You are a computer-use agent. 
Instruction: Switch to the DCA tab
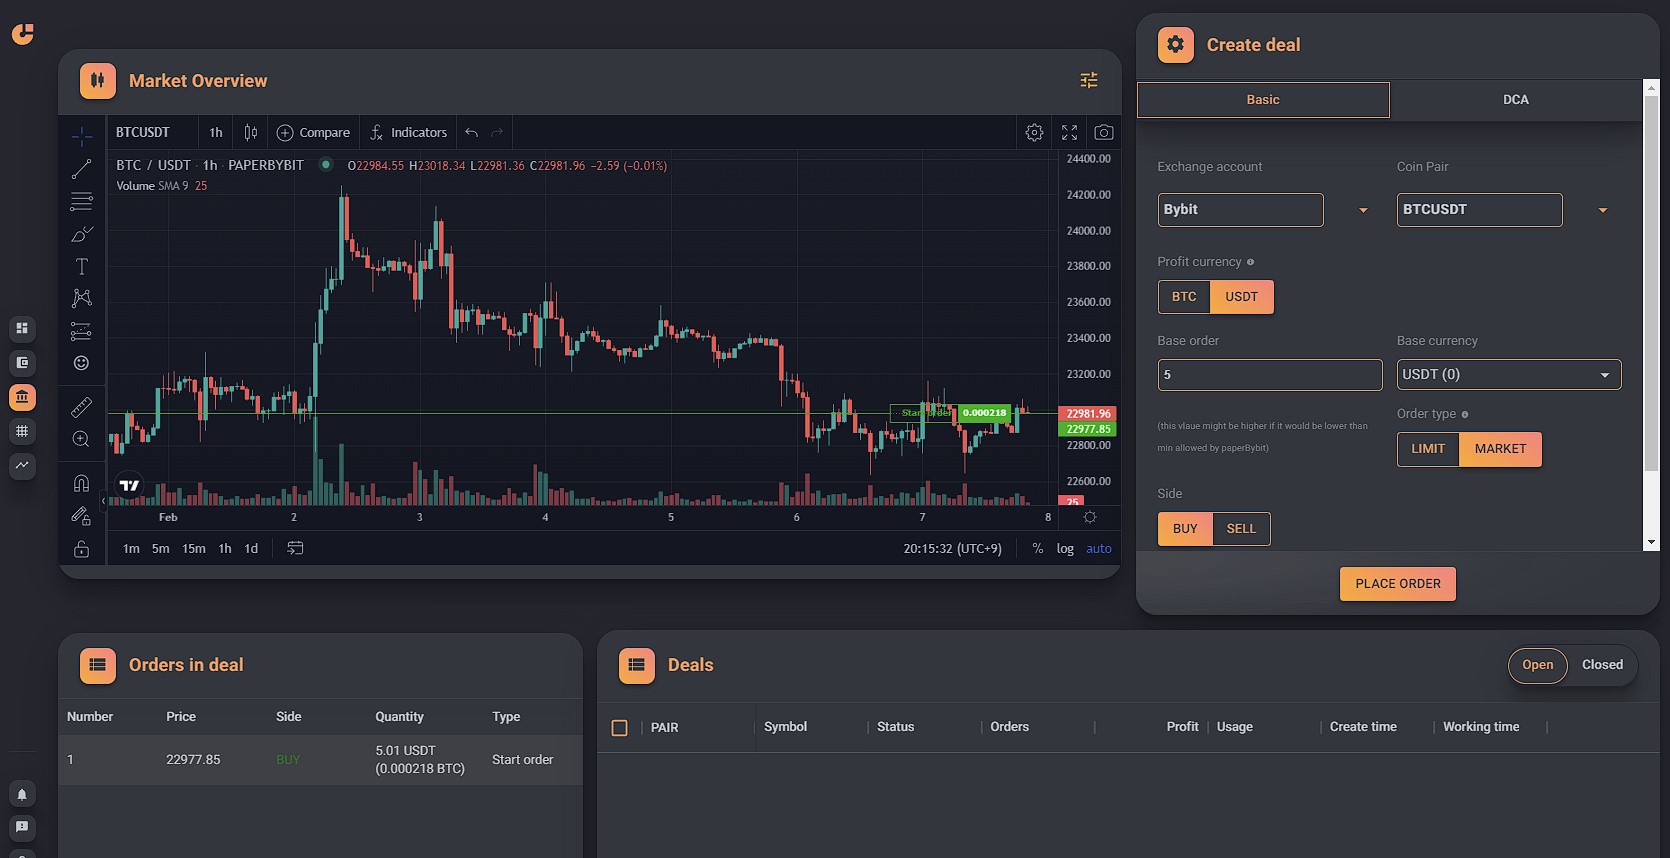1516,99
